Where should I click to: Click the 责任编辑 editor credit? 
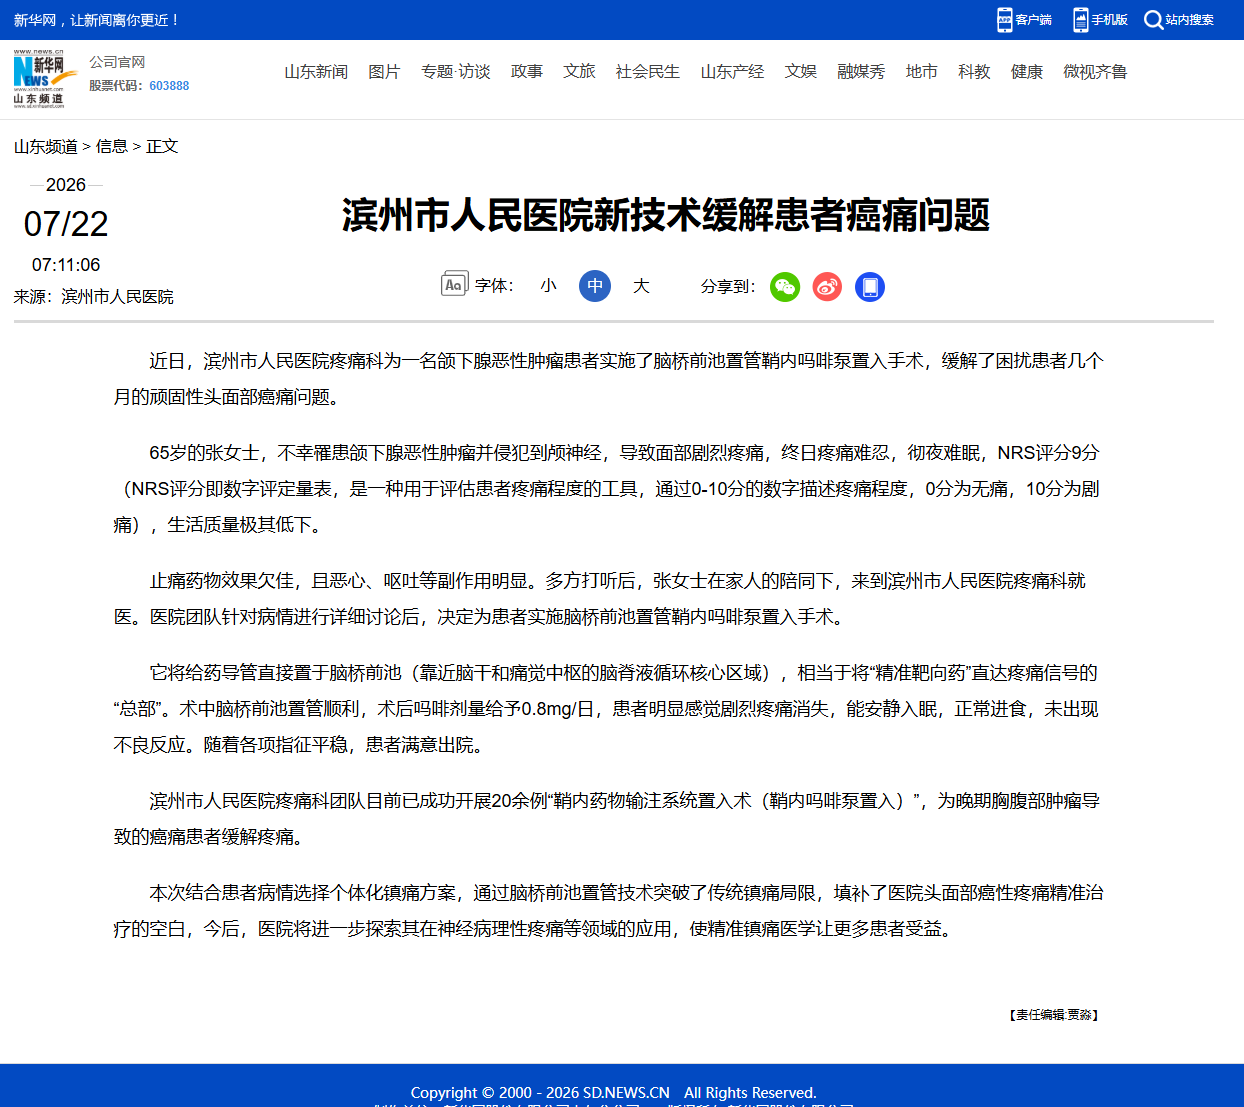(x=1054, y=1015)
